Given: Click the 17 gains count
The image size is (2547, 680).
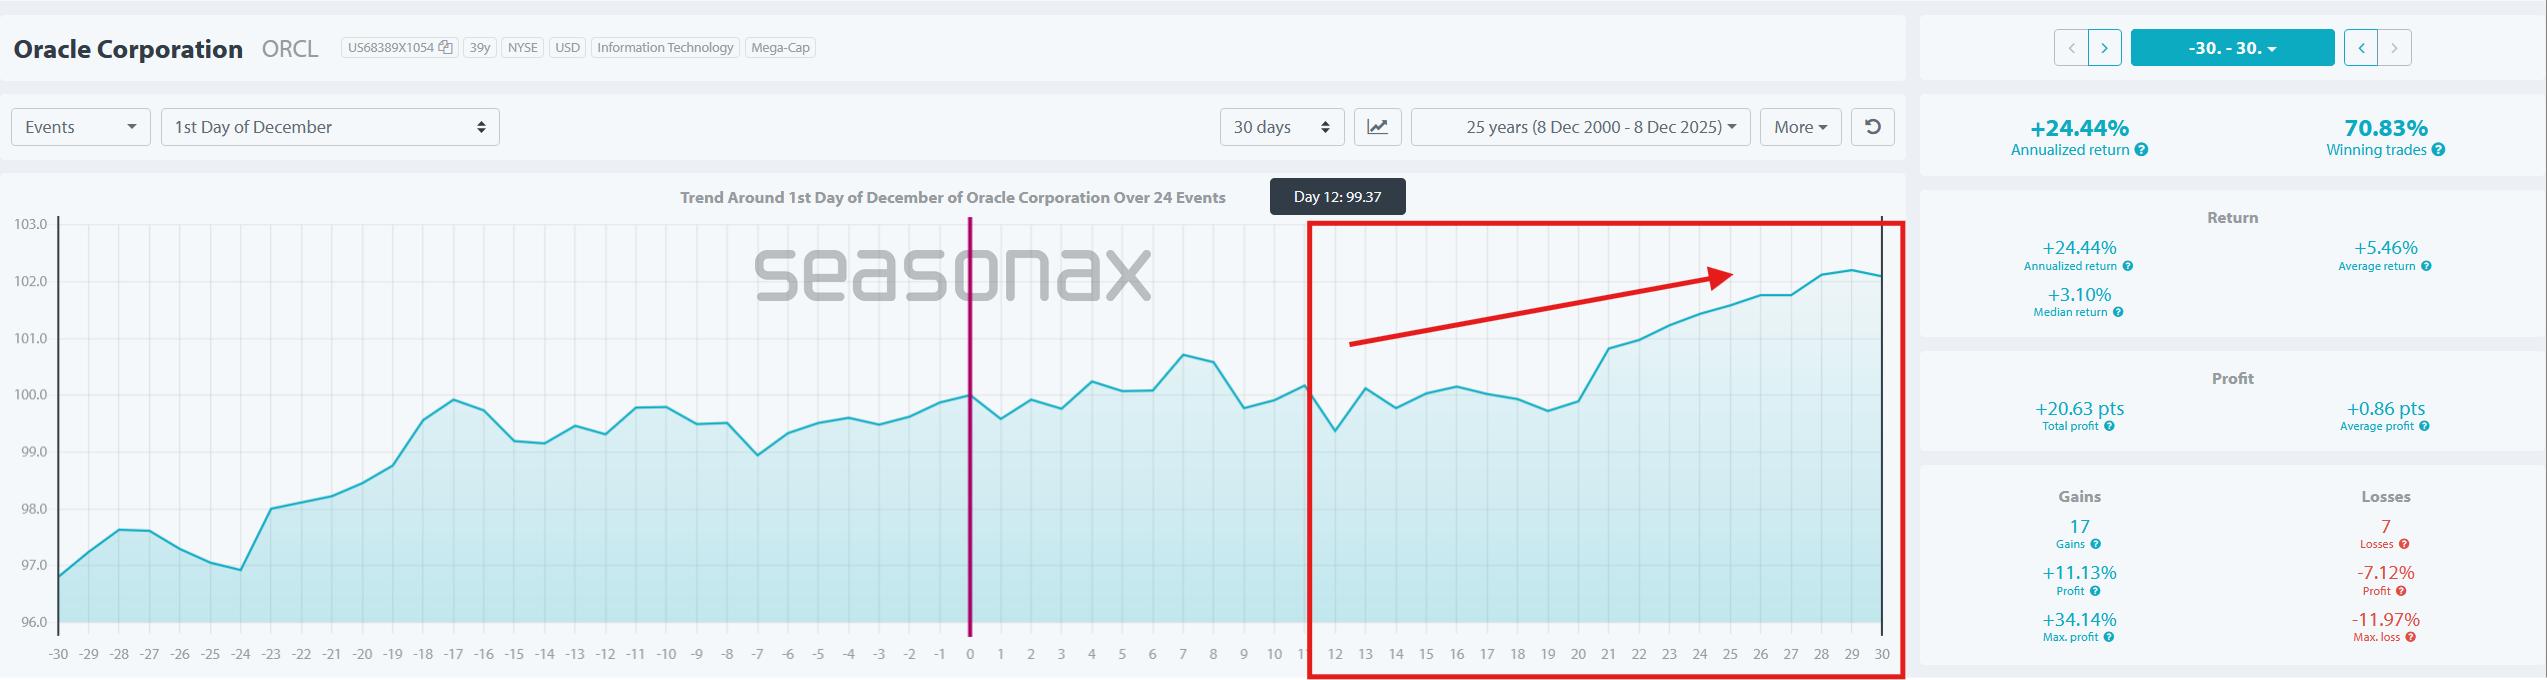Looking at the screenshot, I should (x=2079, y=527).
